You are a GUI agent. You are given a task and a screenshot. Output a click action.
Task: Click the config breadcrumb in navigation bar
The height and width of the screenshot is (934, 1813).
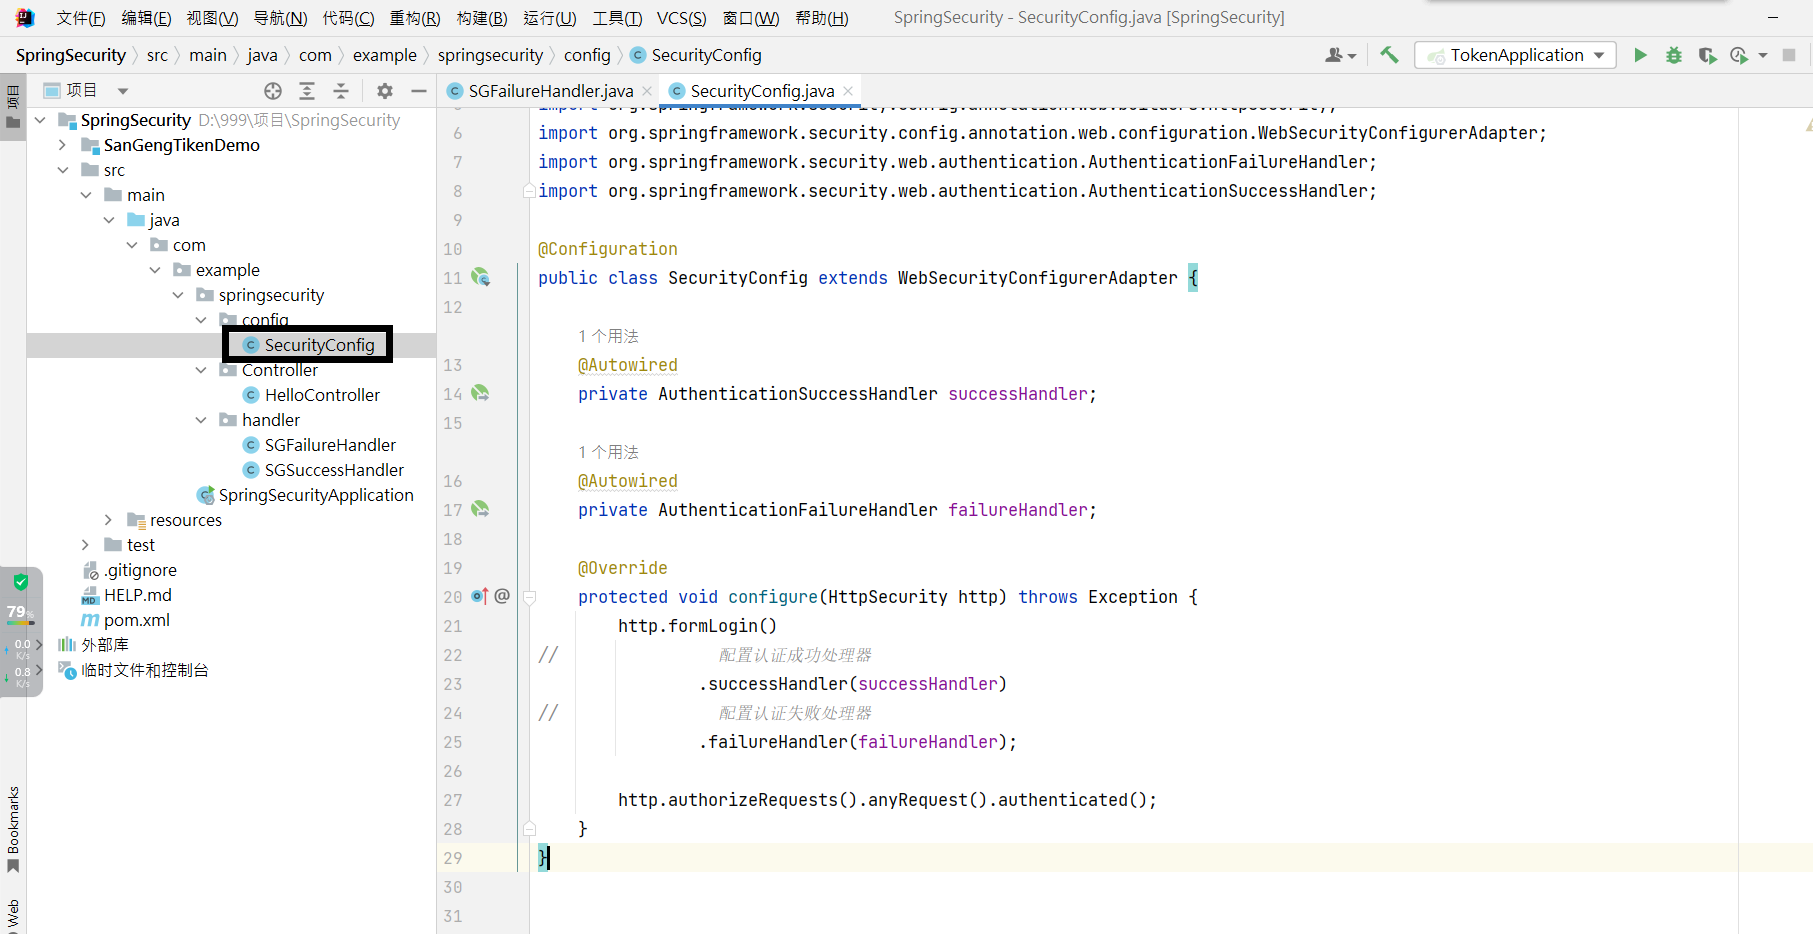pyautogui.click(x=587, y=55)
